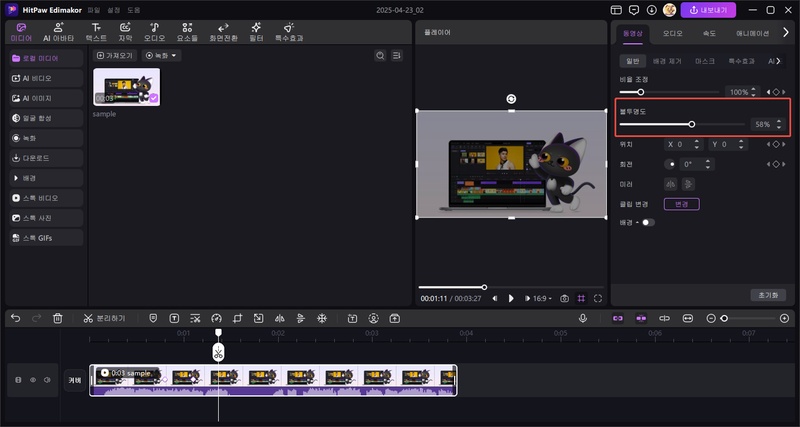
Task: Select 스톡 GIFs in sidebar
Action: click(46, 238)
